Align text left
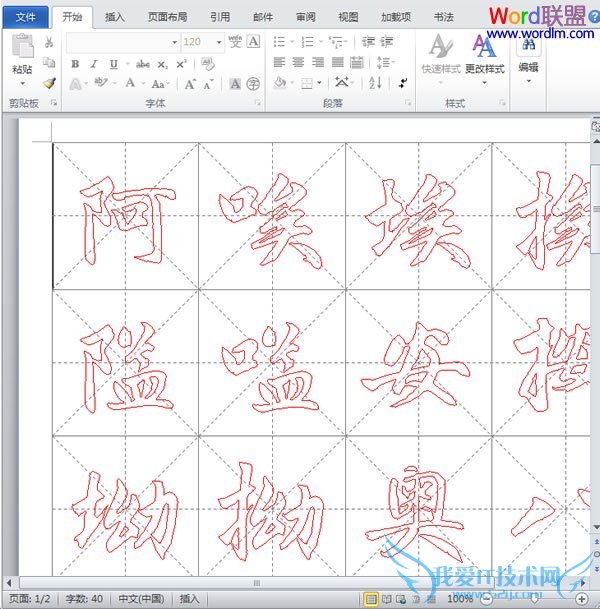This screenshot has width=600, height=609. (279, 62)
